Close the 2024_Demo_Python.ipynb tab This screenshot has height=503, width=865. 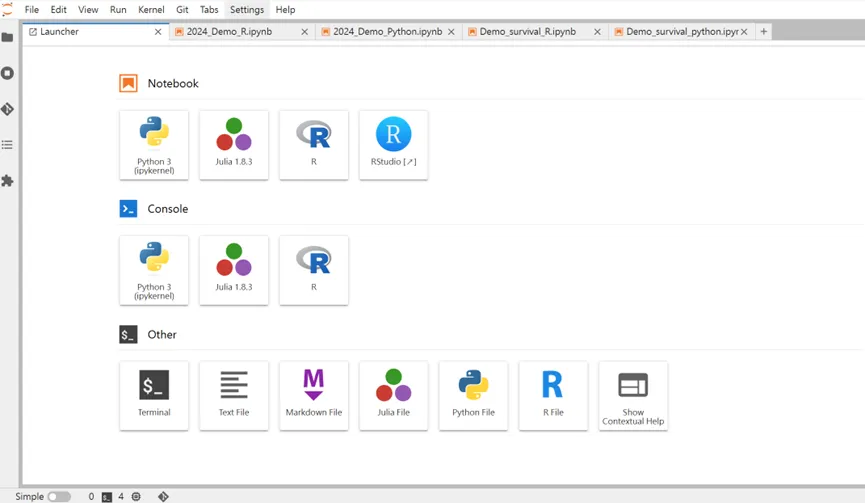click(x=451, y=32)
